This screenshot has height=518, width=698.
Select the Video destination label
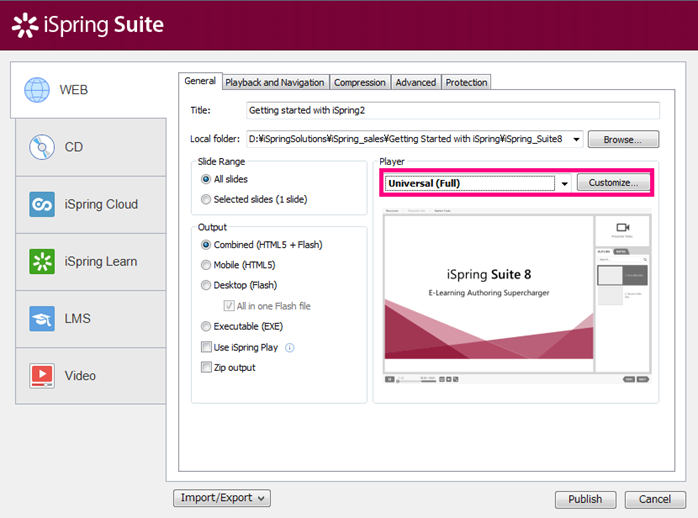(x=80, y=376)
